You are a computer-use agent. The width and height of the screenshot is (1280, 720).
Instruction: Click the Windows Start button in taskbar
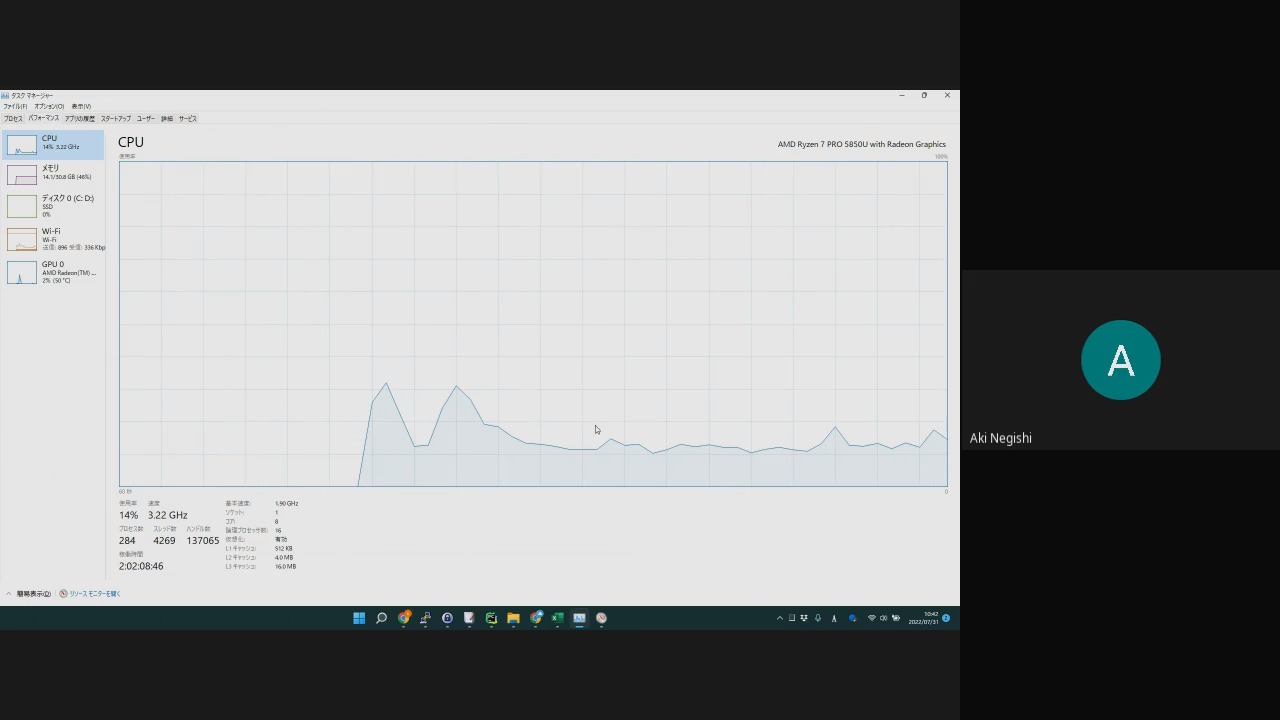[x=359, y=618]
